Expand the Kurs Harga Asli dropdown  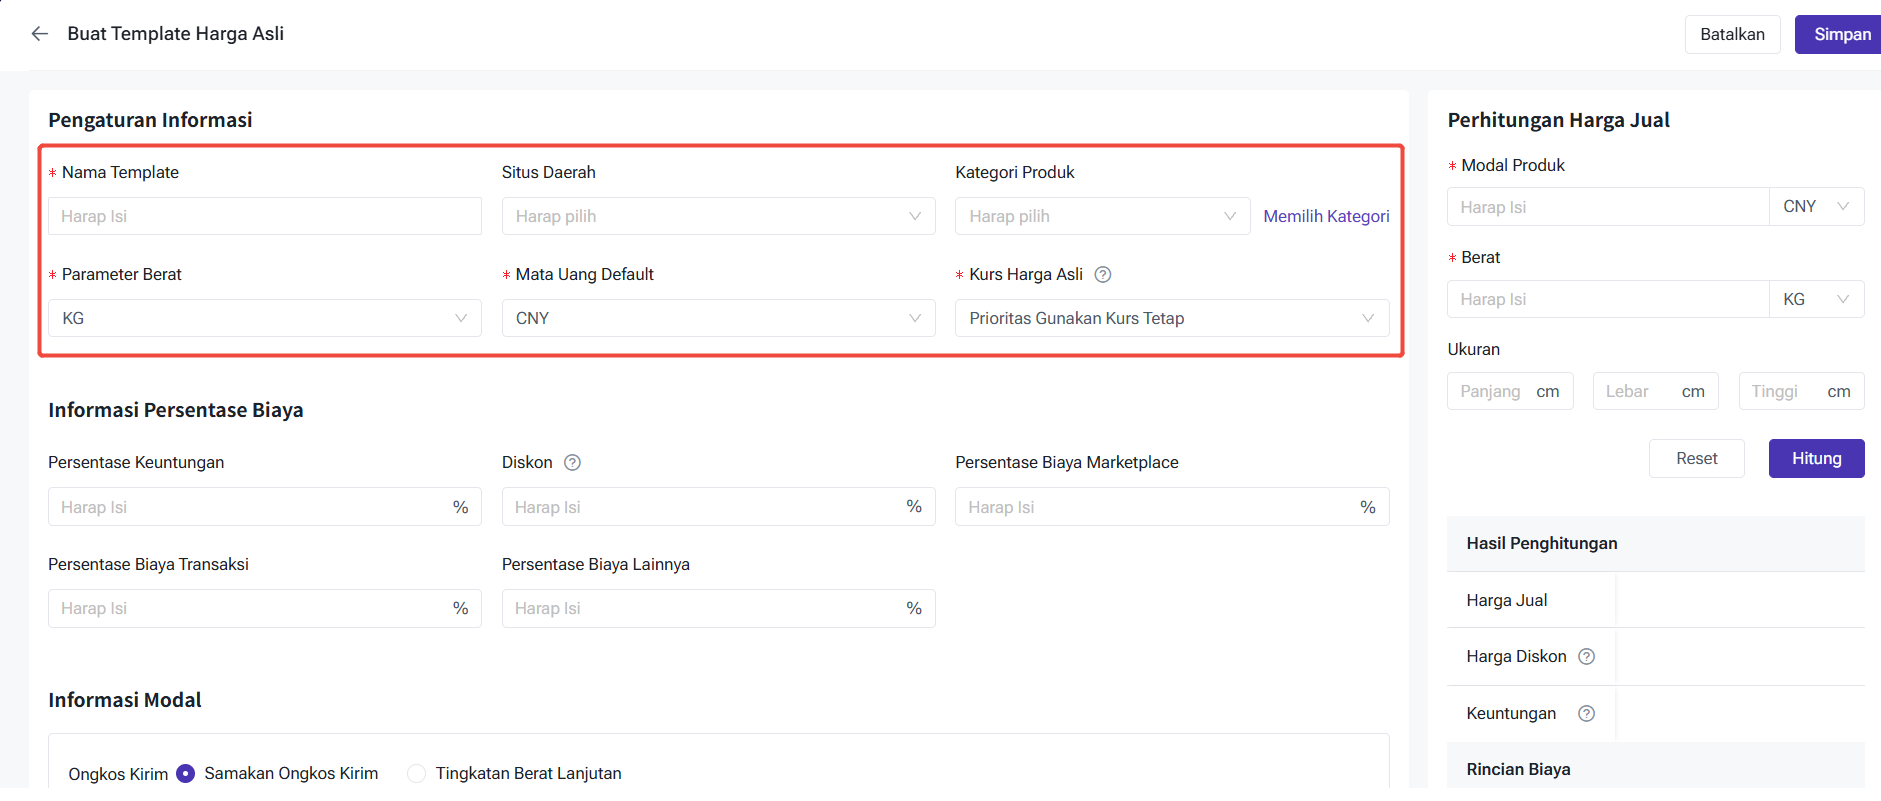[1171, 318]
